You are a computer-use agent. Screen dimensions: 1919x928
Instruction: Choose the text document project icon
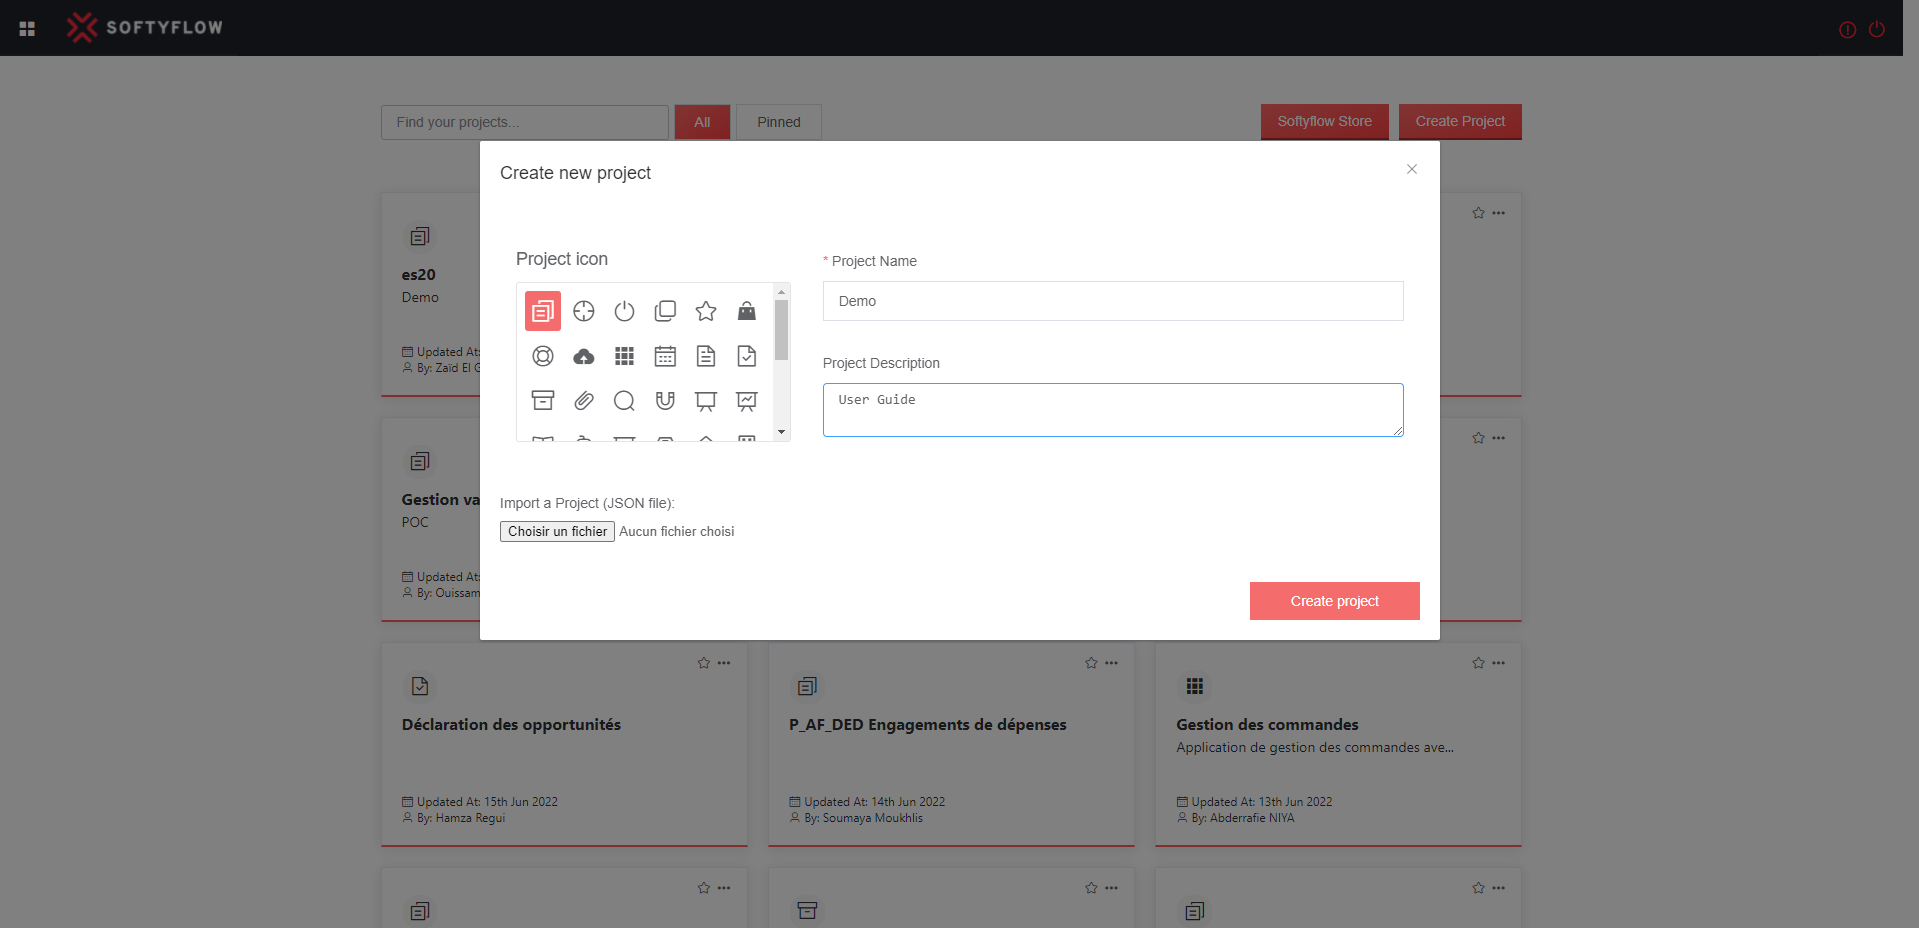tap(706, 356)
